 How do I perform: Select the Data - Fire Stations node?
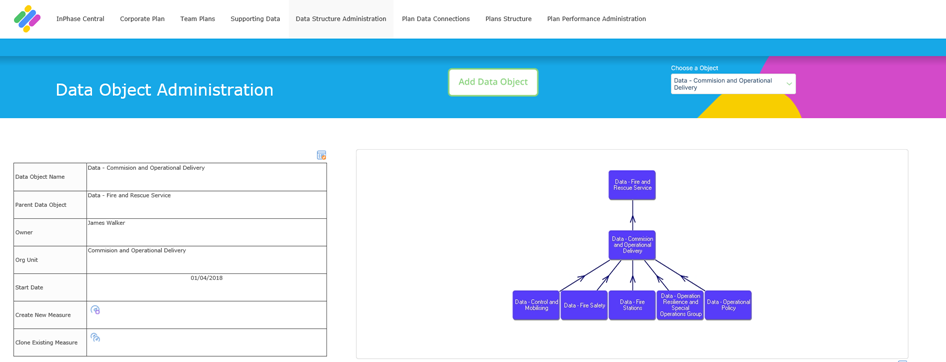632,305
